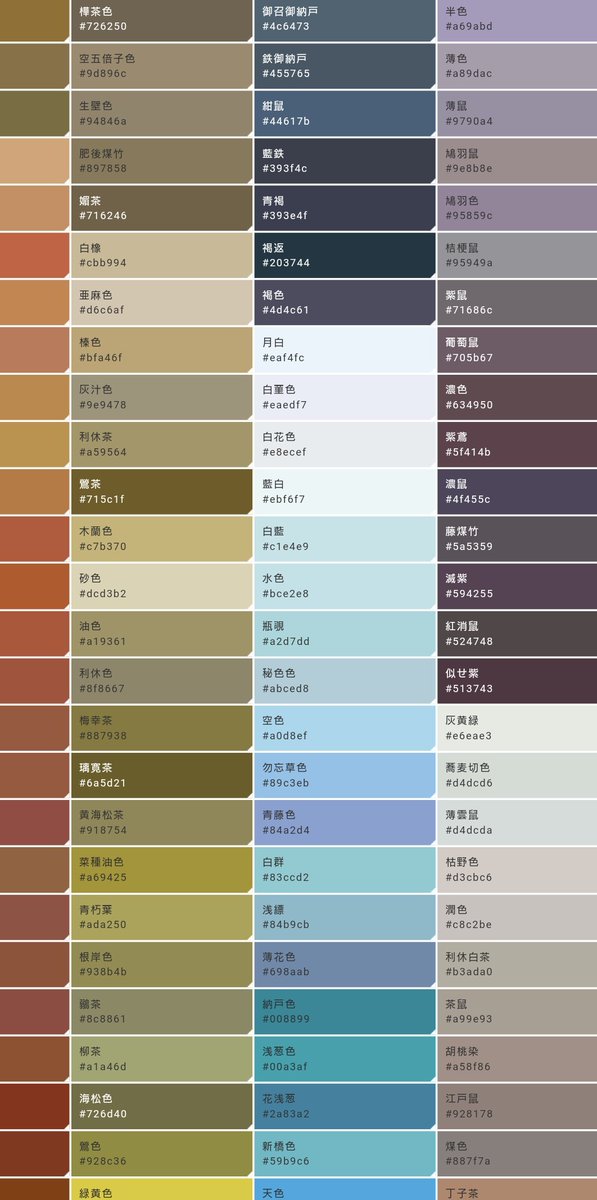Select the 紫鳶 #5f414b swatch
This screenshot has height=1200, width=597.
click(x=517, y=444)
